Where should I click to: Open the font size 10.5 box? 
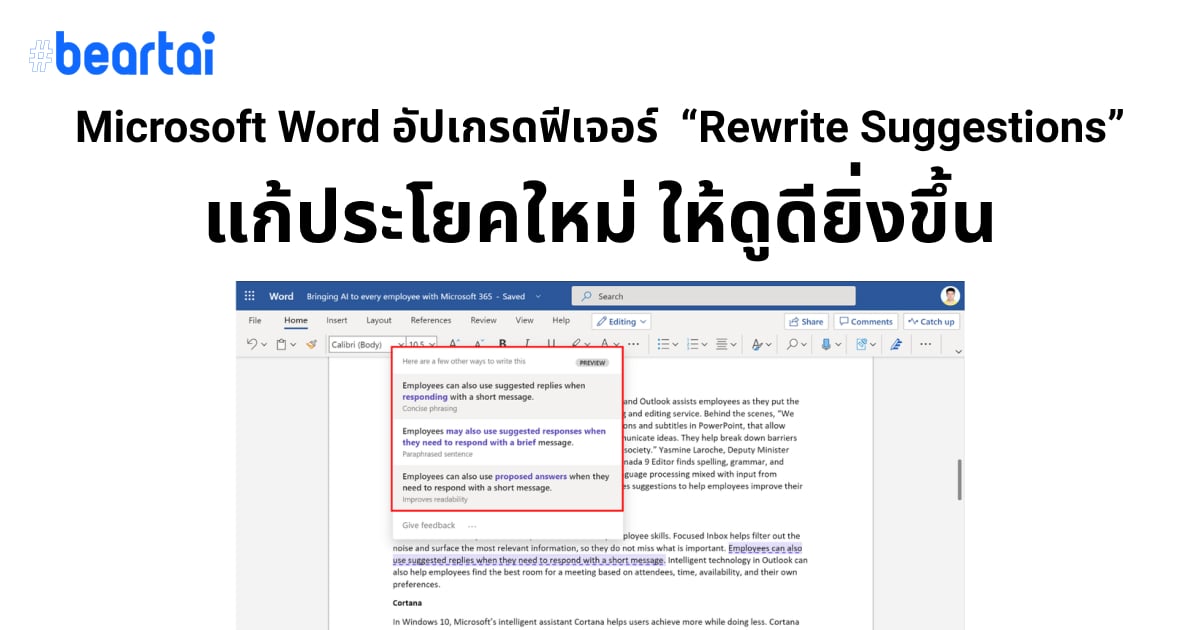click(x=421, y=344)
